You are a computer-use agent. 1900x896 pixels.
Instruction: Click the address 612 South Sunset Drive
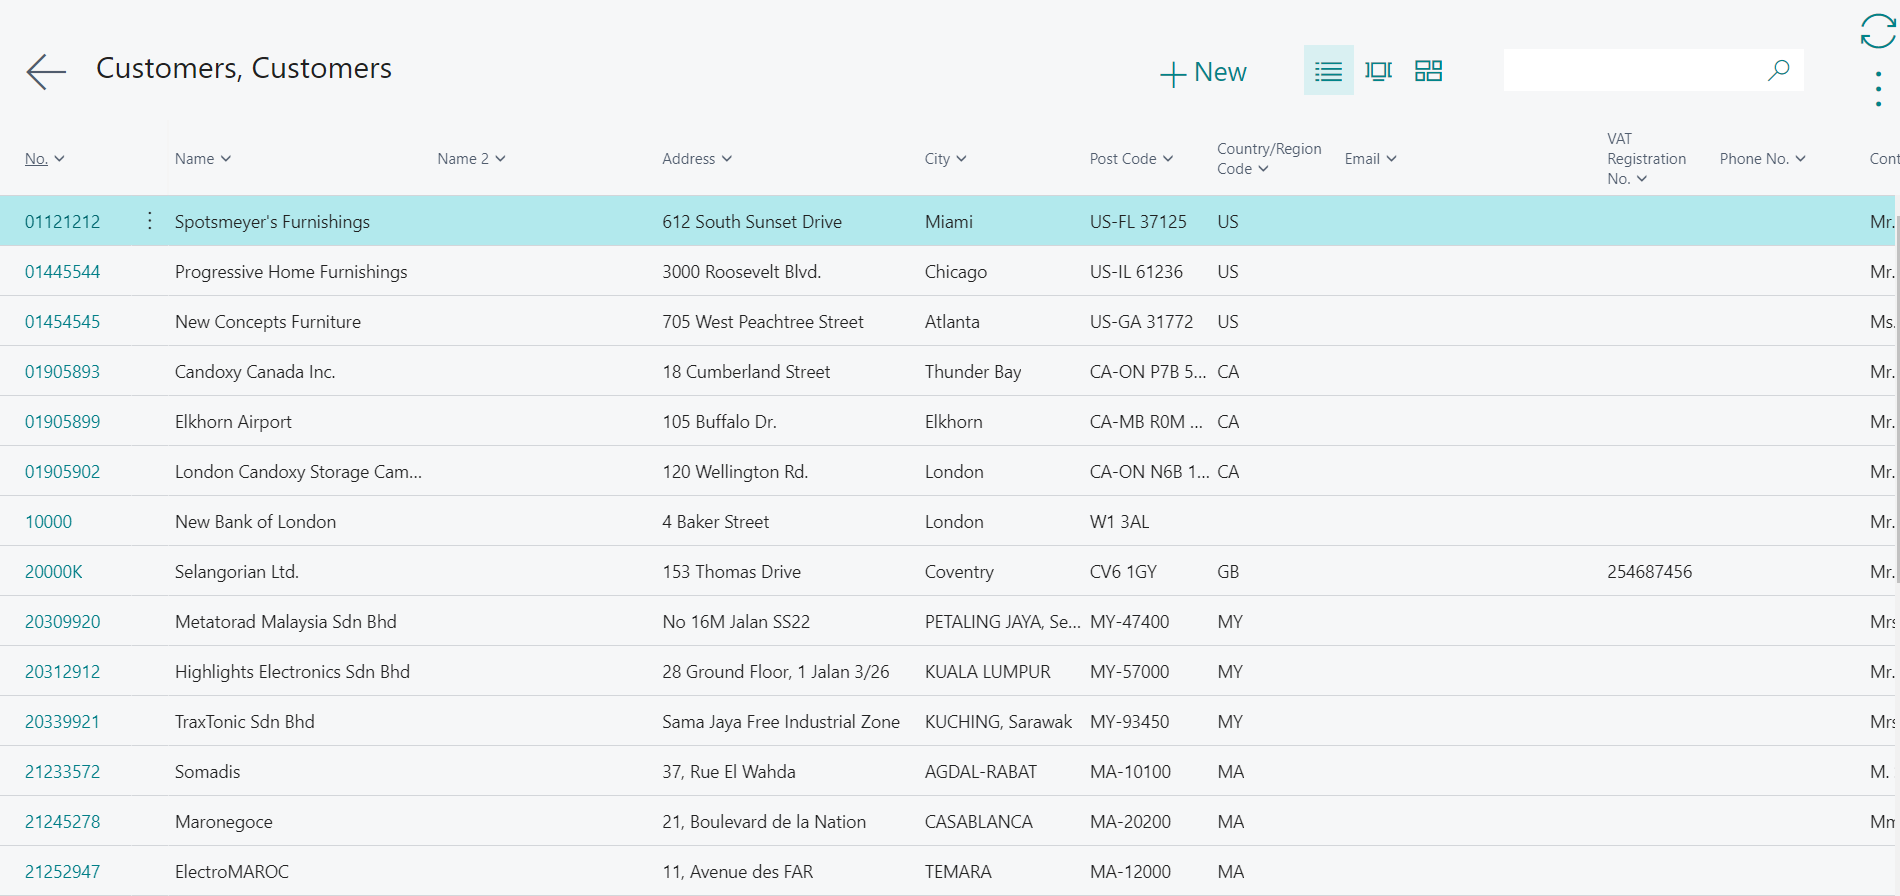(752, 222)
